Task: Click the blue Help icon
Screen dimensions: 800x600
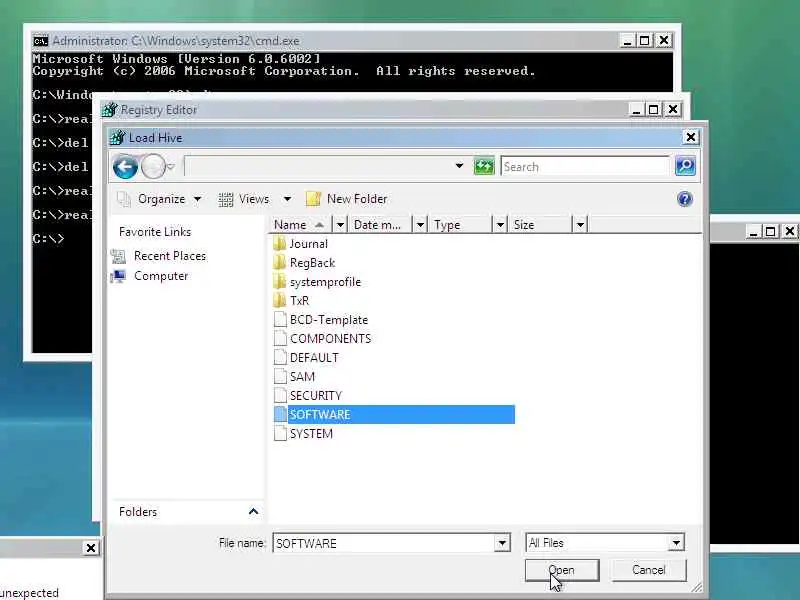Action: click(685, 199)
